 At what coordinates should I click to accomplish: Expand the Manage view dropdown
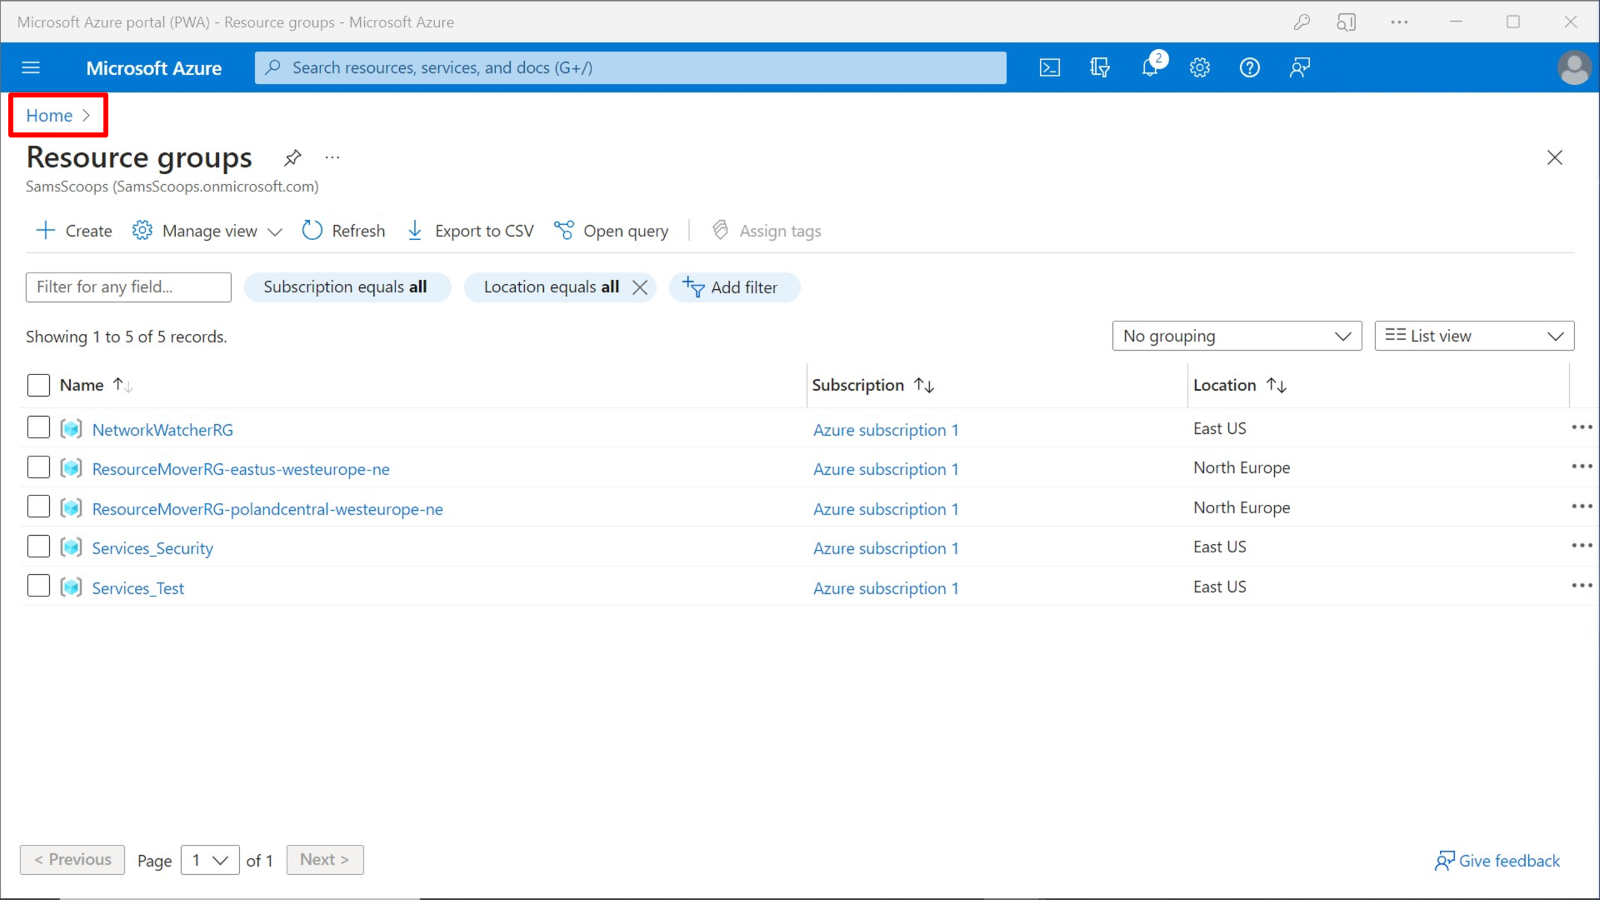point(207,231)
